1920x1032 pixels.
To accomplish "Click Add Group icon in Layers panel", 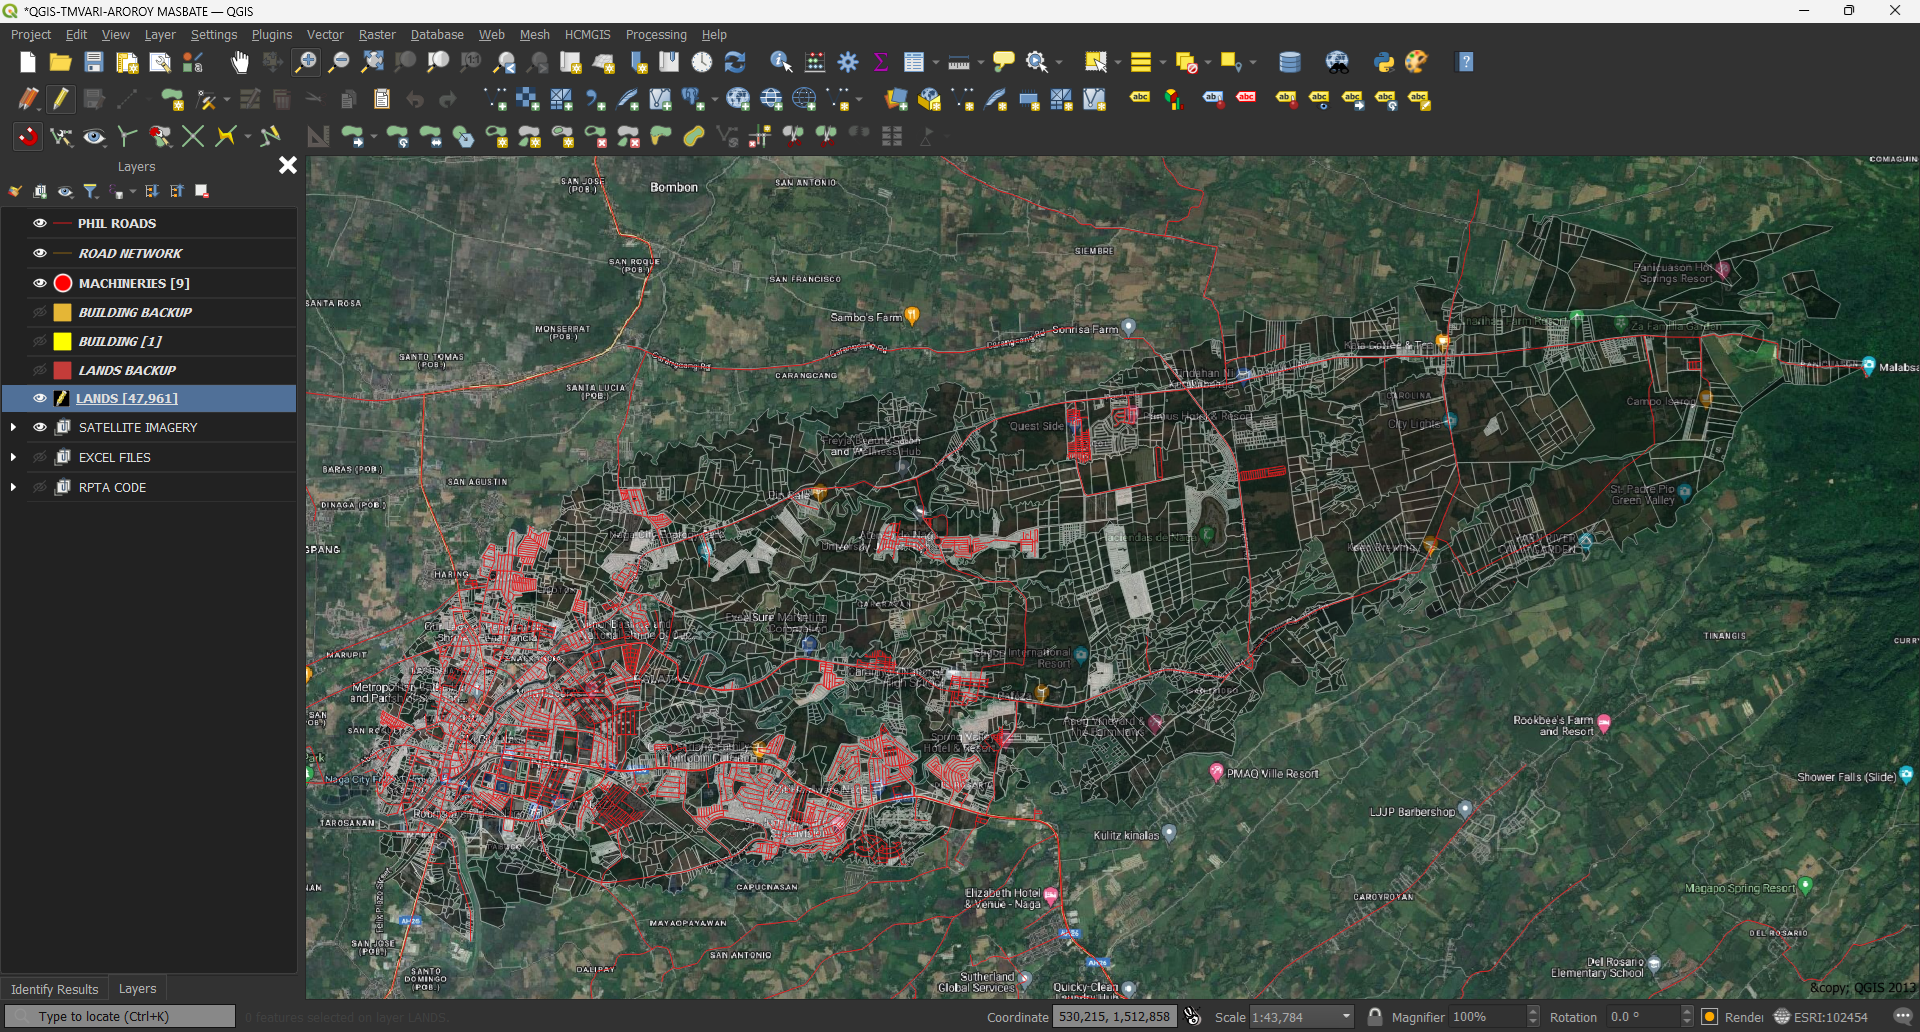I will [40, 191].
